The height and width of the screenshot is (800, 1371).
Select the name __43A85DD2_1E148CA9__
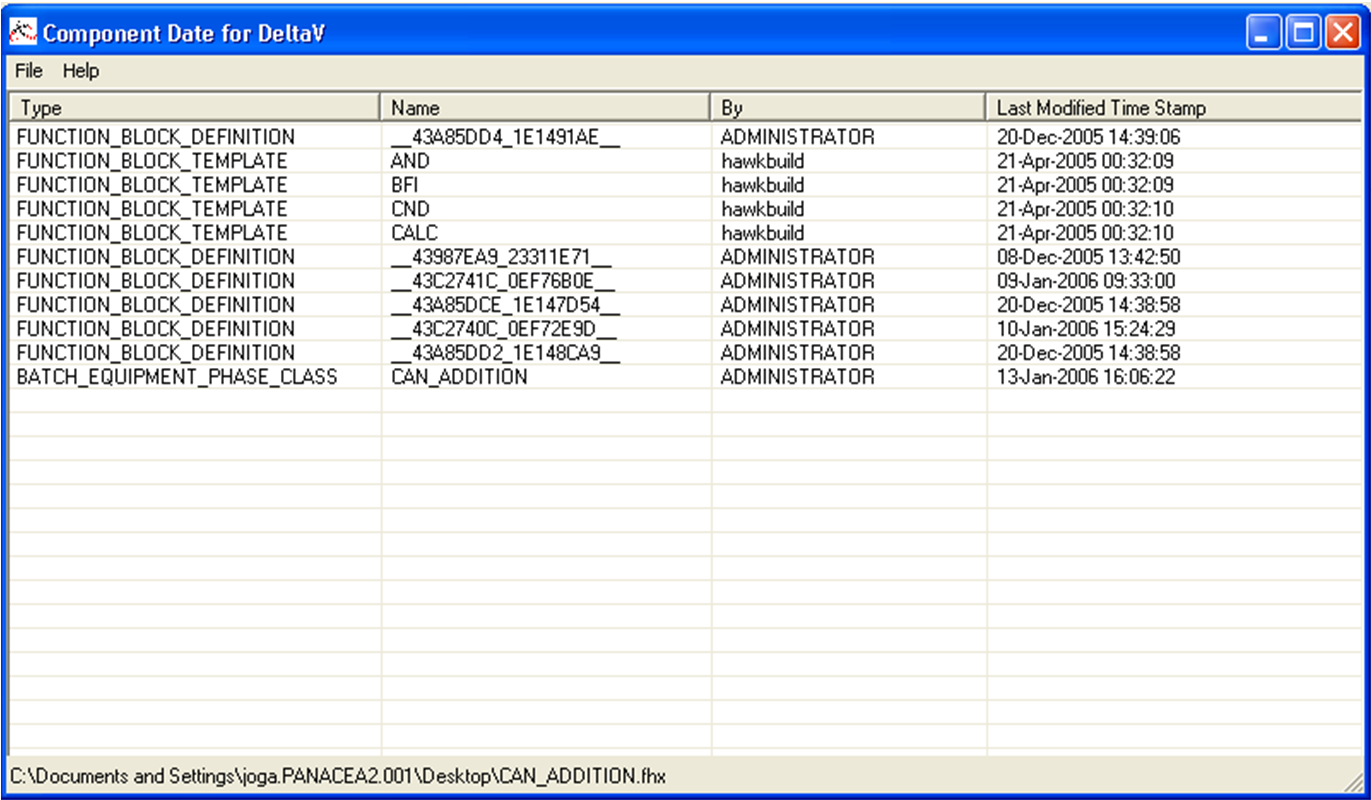pos(506,353)
